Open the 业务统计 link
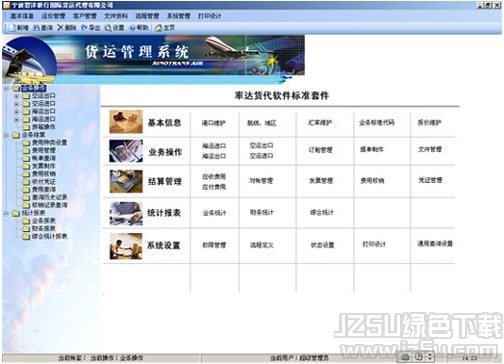Image resolution: width=504 pixels, height=364 pixels. (x=214, y=213)
